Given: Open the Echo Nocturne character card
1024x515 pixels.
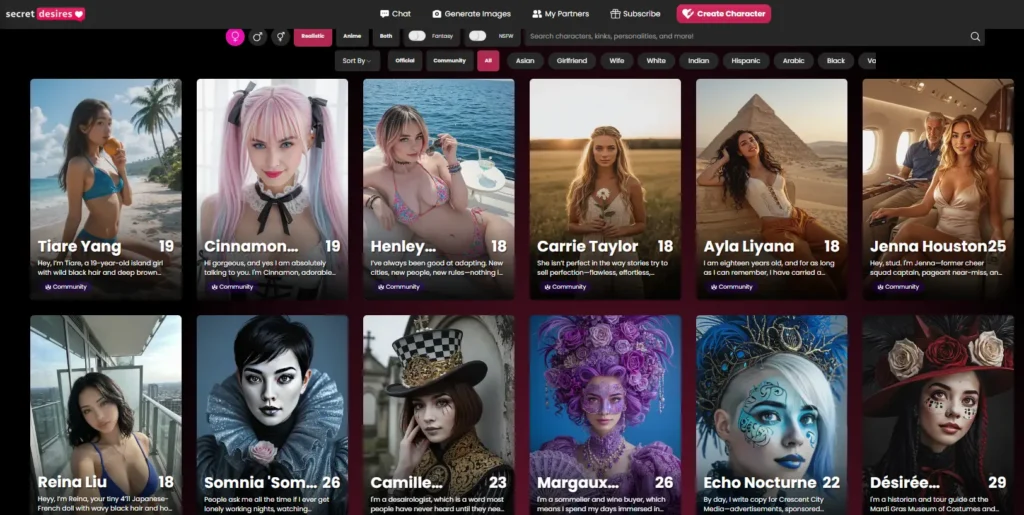Looking at the screenshot, I should (x=772, y=415).
